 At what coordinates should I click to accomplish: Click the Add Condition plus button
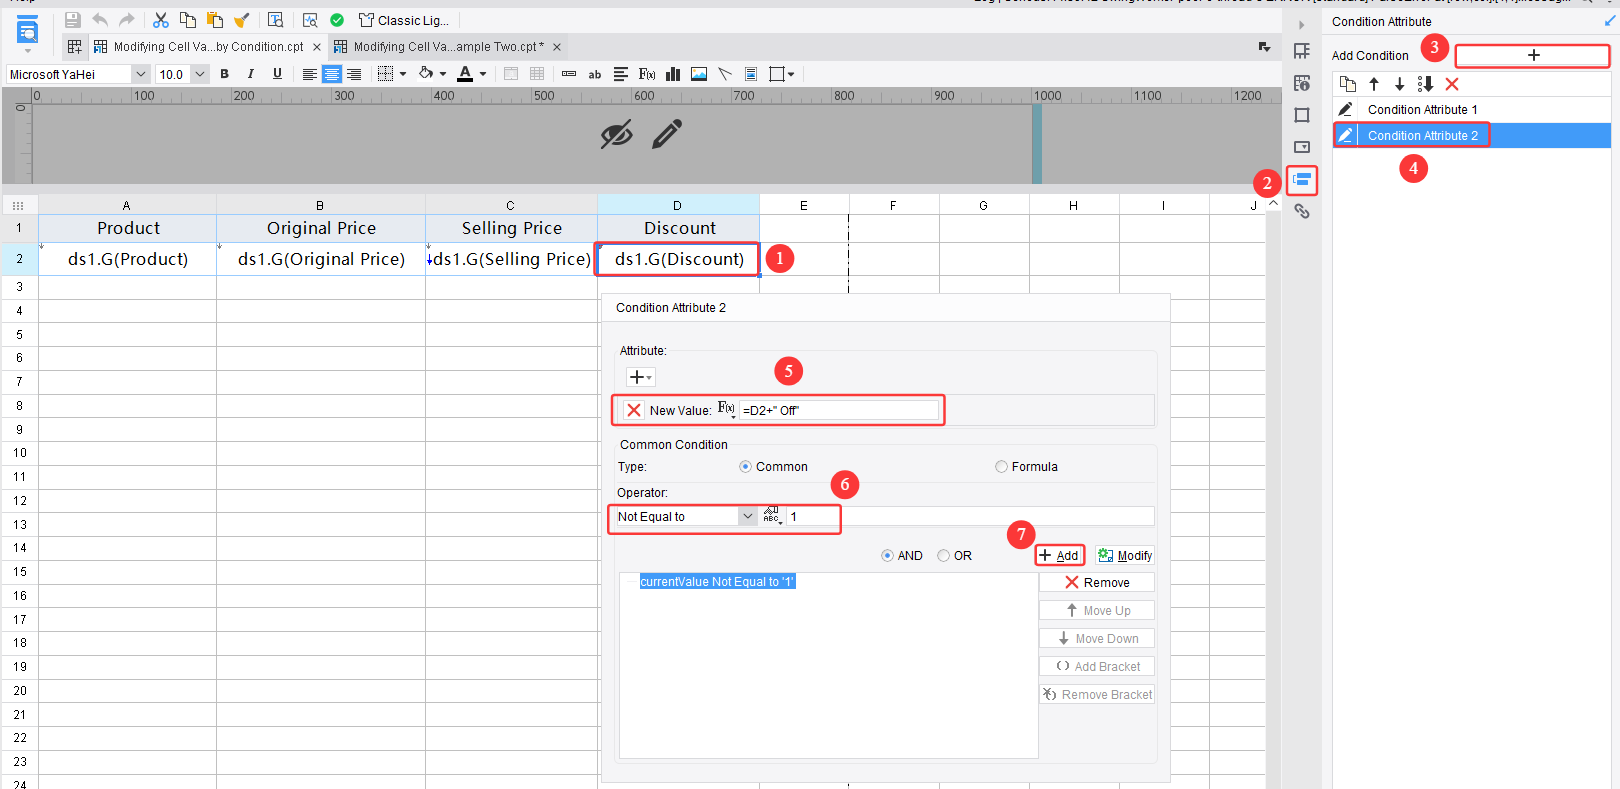coord(1533,55)
